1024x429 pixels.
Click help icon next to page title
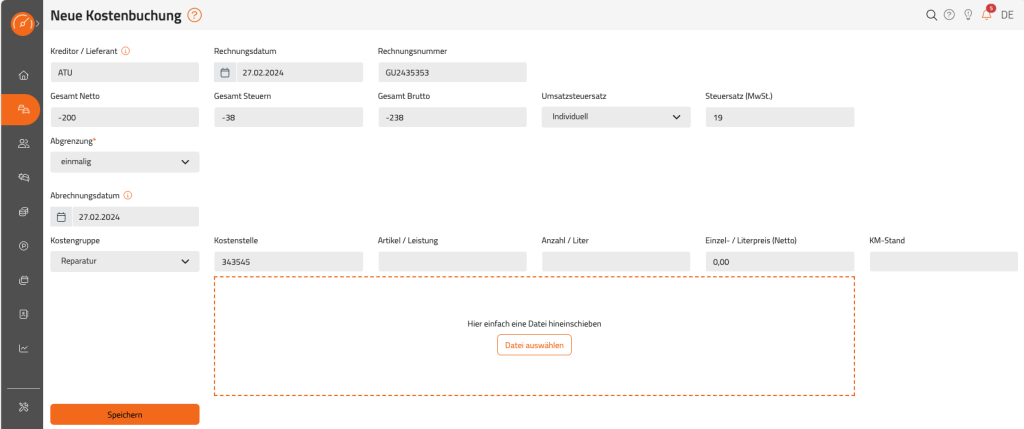point(195,15)
